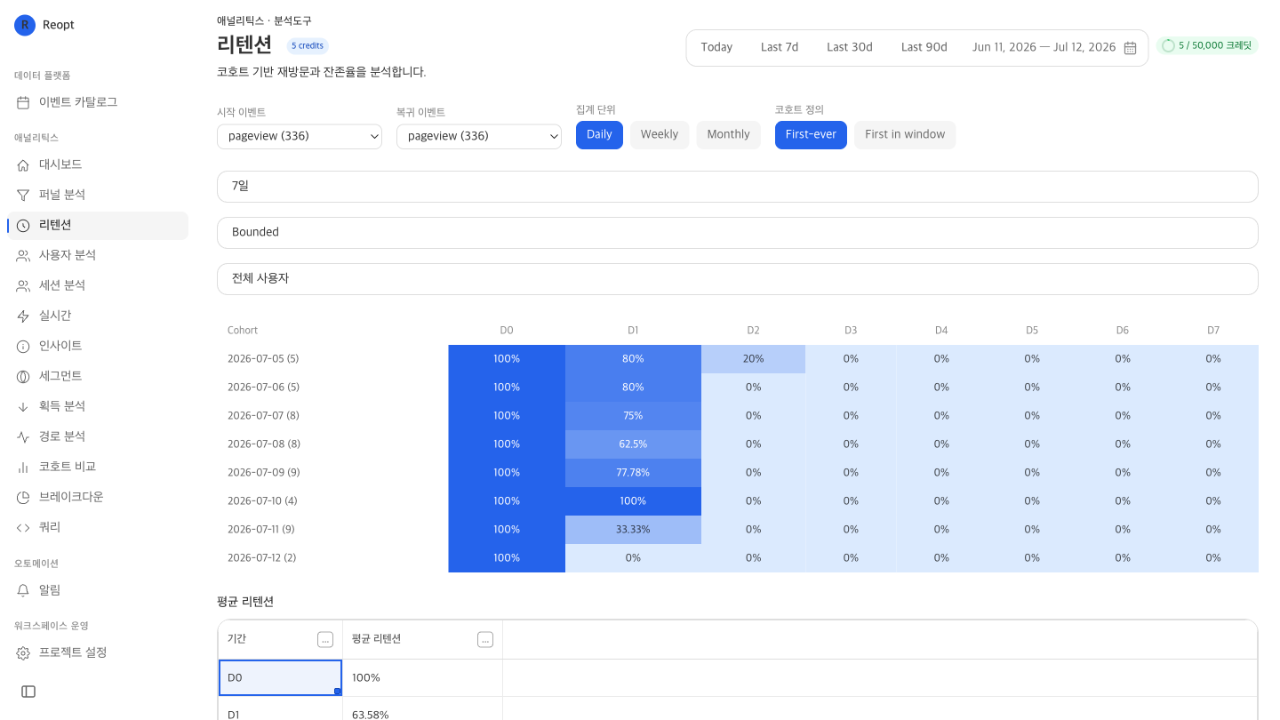Image resolution: width=1280 pixels, height=720 pixels.
Task: Select the Last 90d date preset
Action: tap(924, 48)
